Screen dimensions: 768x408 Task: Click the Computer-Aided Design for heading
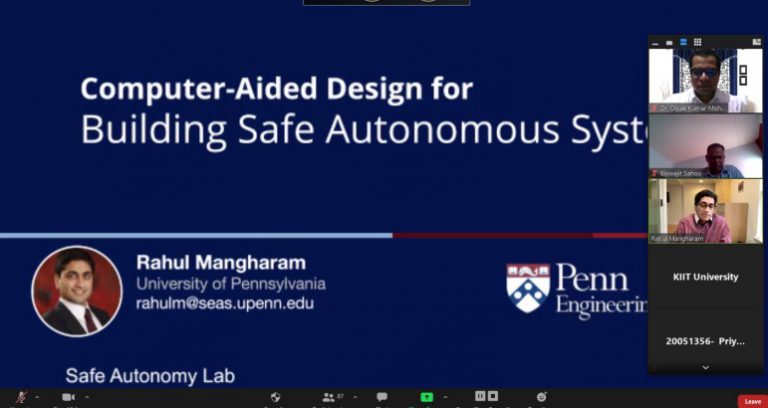[x=277, y=89]
